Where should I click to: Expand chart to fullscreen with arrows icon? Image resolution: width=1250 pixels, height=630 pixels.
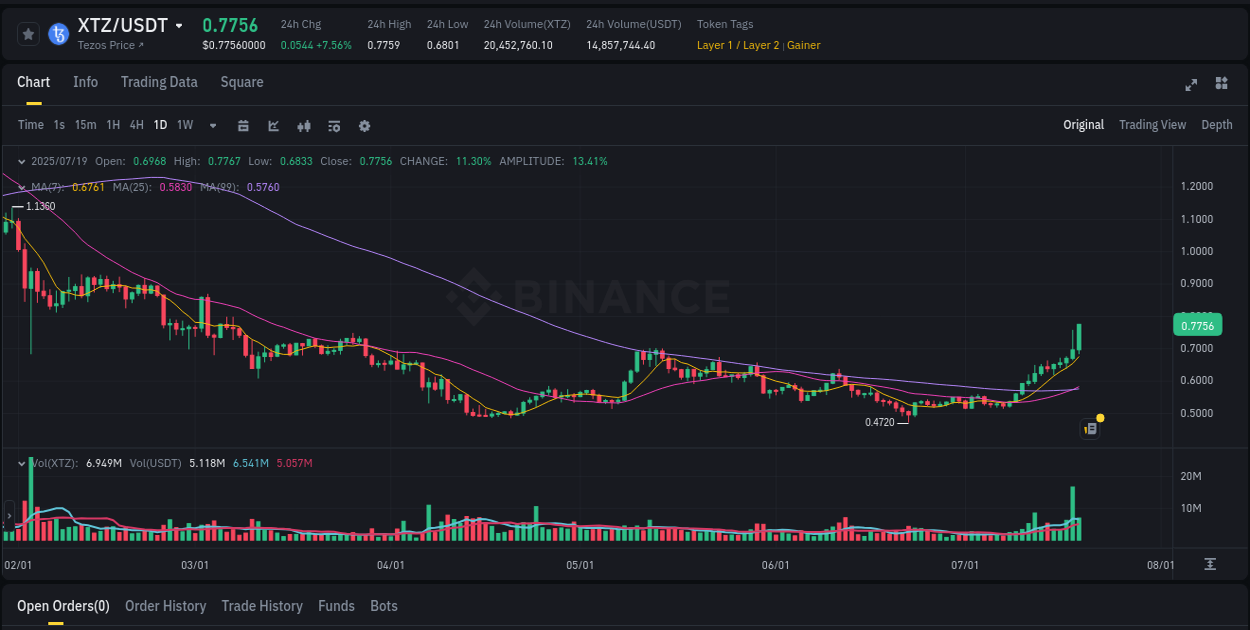(1190, 85)
